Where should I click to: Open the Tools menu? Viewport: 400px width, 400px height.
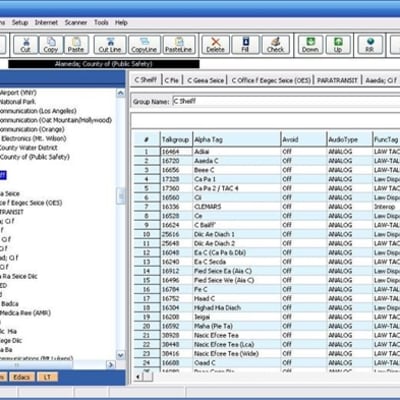[101, 23]
